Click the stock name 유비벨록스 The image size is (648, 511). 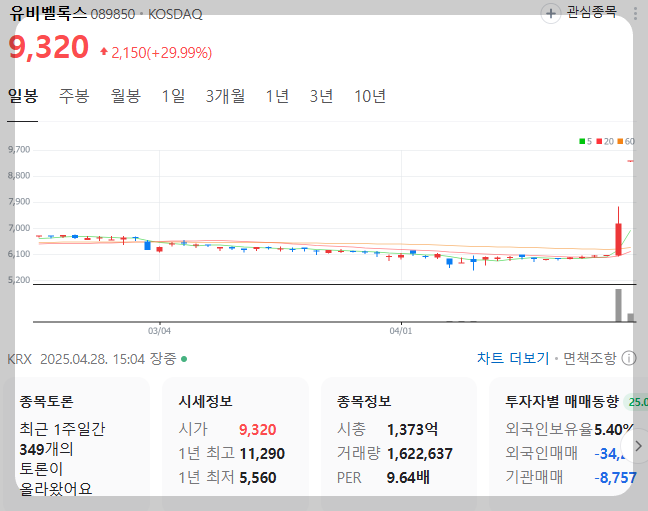(x=48, y=13)
